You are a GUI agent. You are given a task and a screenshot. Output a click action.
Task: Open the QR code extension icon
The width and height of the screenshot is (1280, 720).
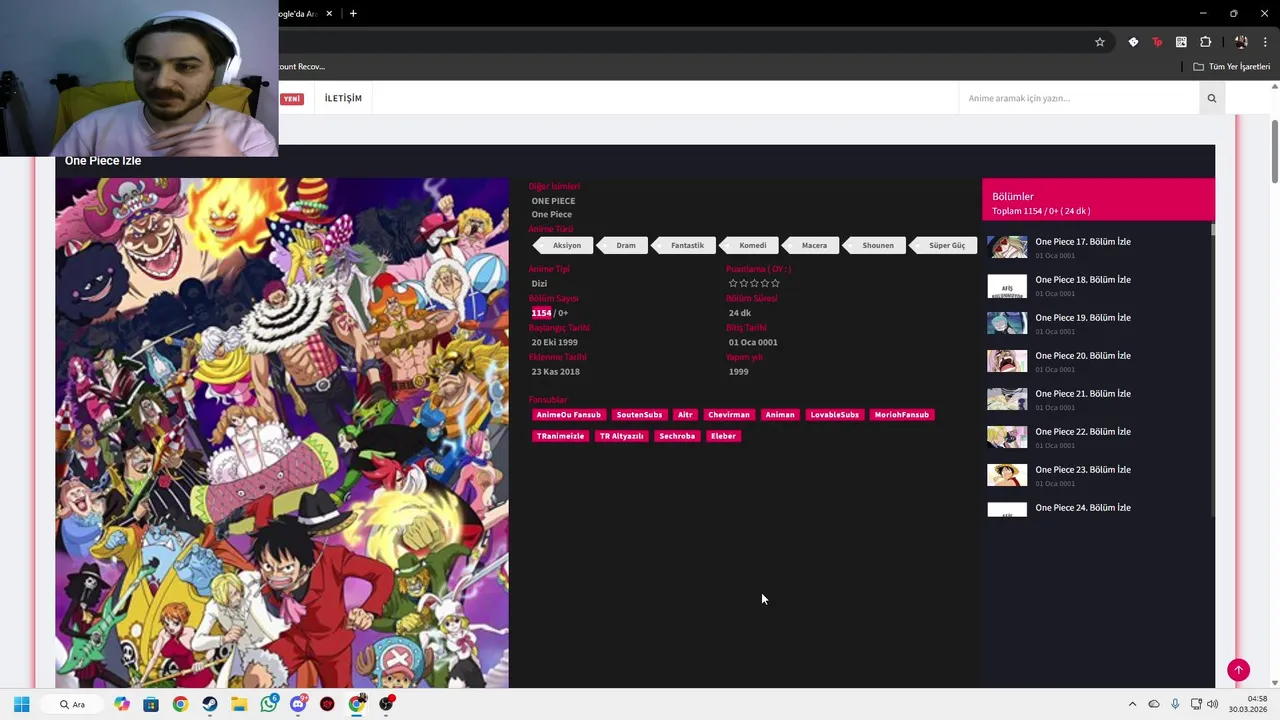click(x=1181, y=42)
